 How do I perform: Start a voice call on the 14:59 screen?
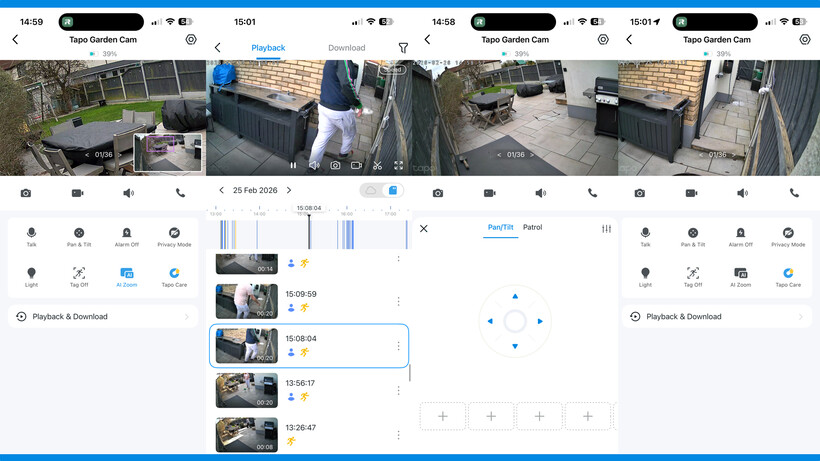tap(180, 193)
